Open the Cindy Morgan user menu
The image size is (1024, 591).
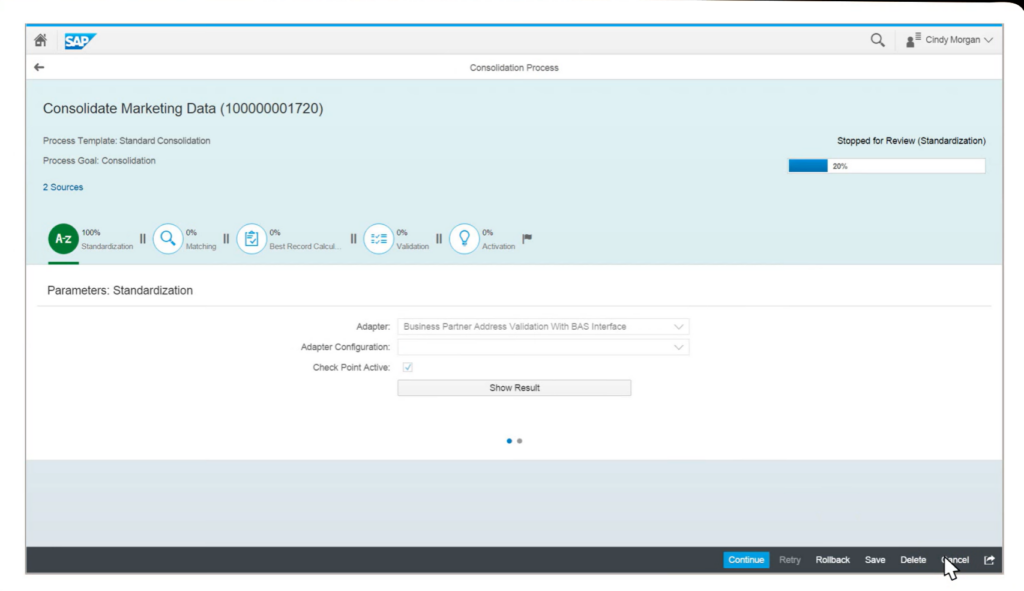[x=948, y=40]
